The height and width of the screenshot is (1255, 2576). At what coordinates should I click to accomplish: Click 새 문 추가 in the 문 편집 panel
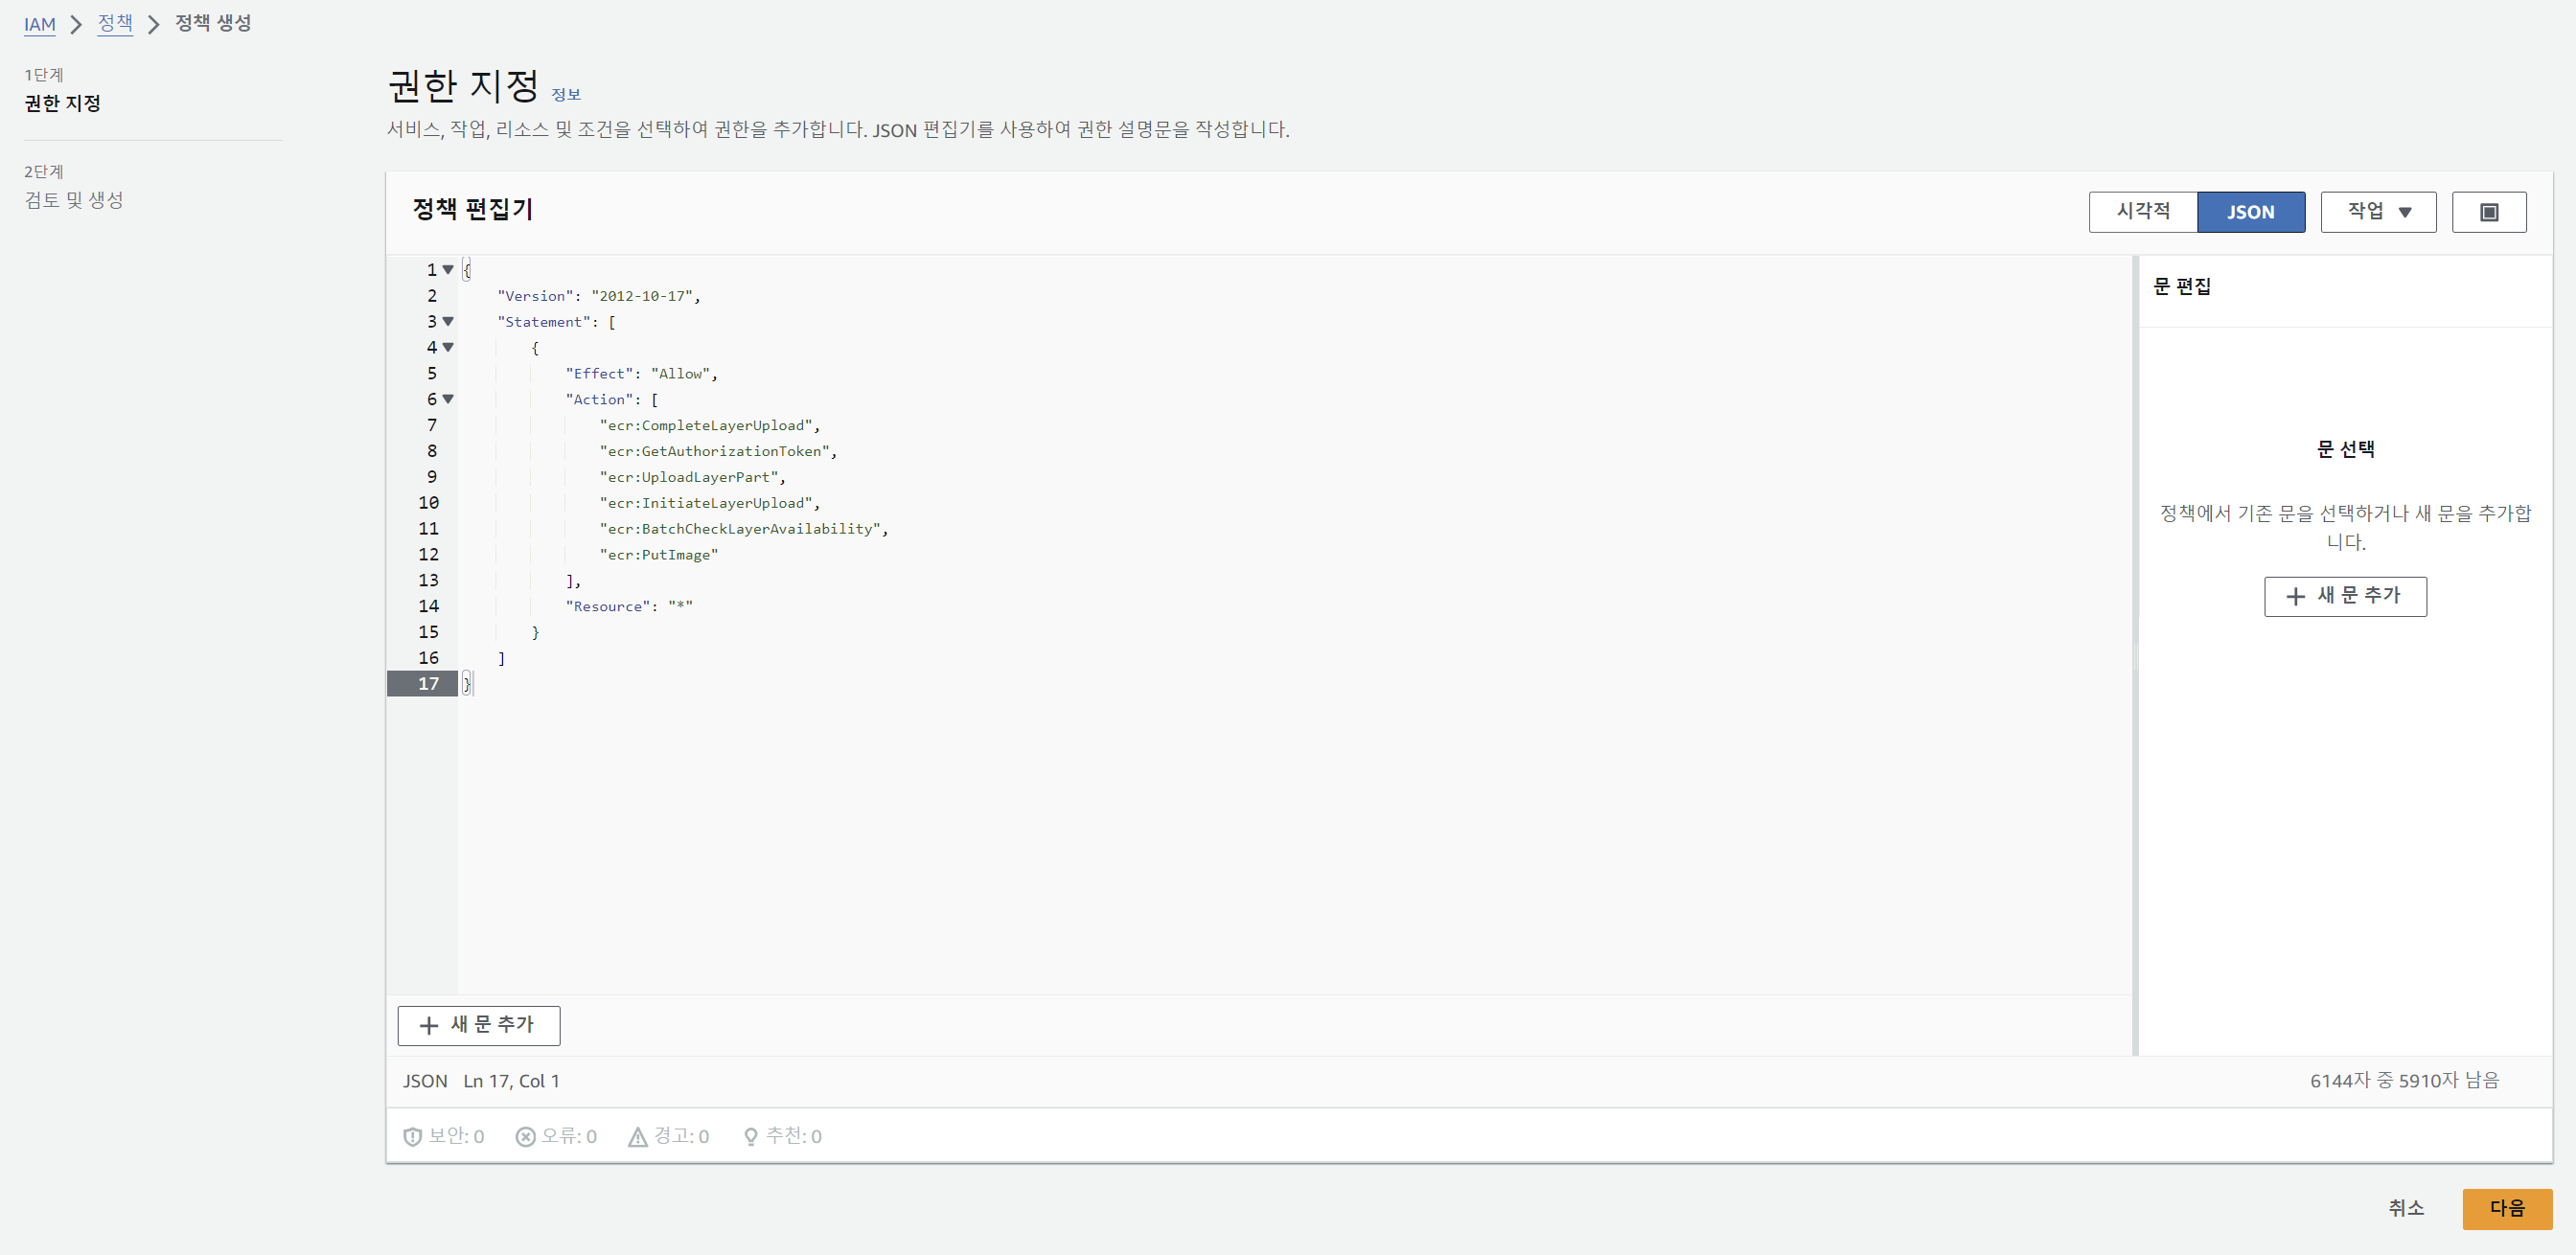2345,596
